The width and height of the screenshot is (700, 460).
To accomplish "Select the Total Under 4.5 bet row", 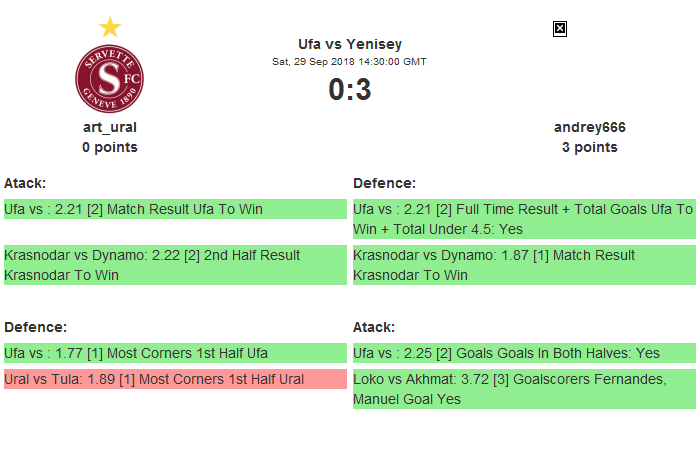I will pos(524,219).
